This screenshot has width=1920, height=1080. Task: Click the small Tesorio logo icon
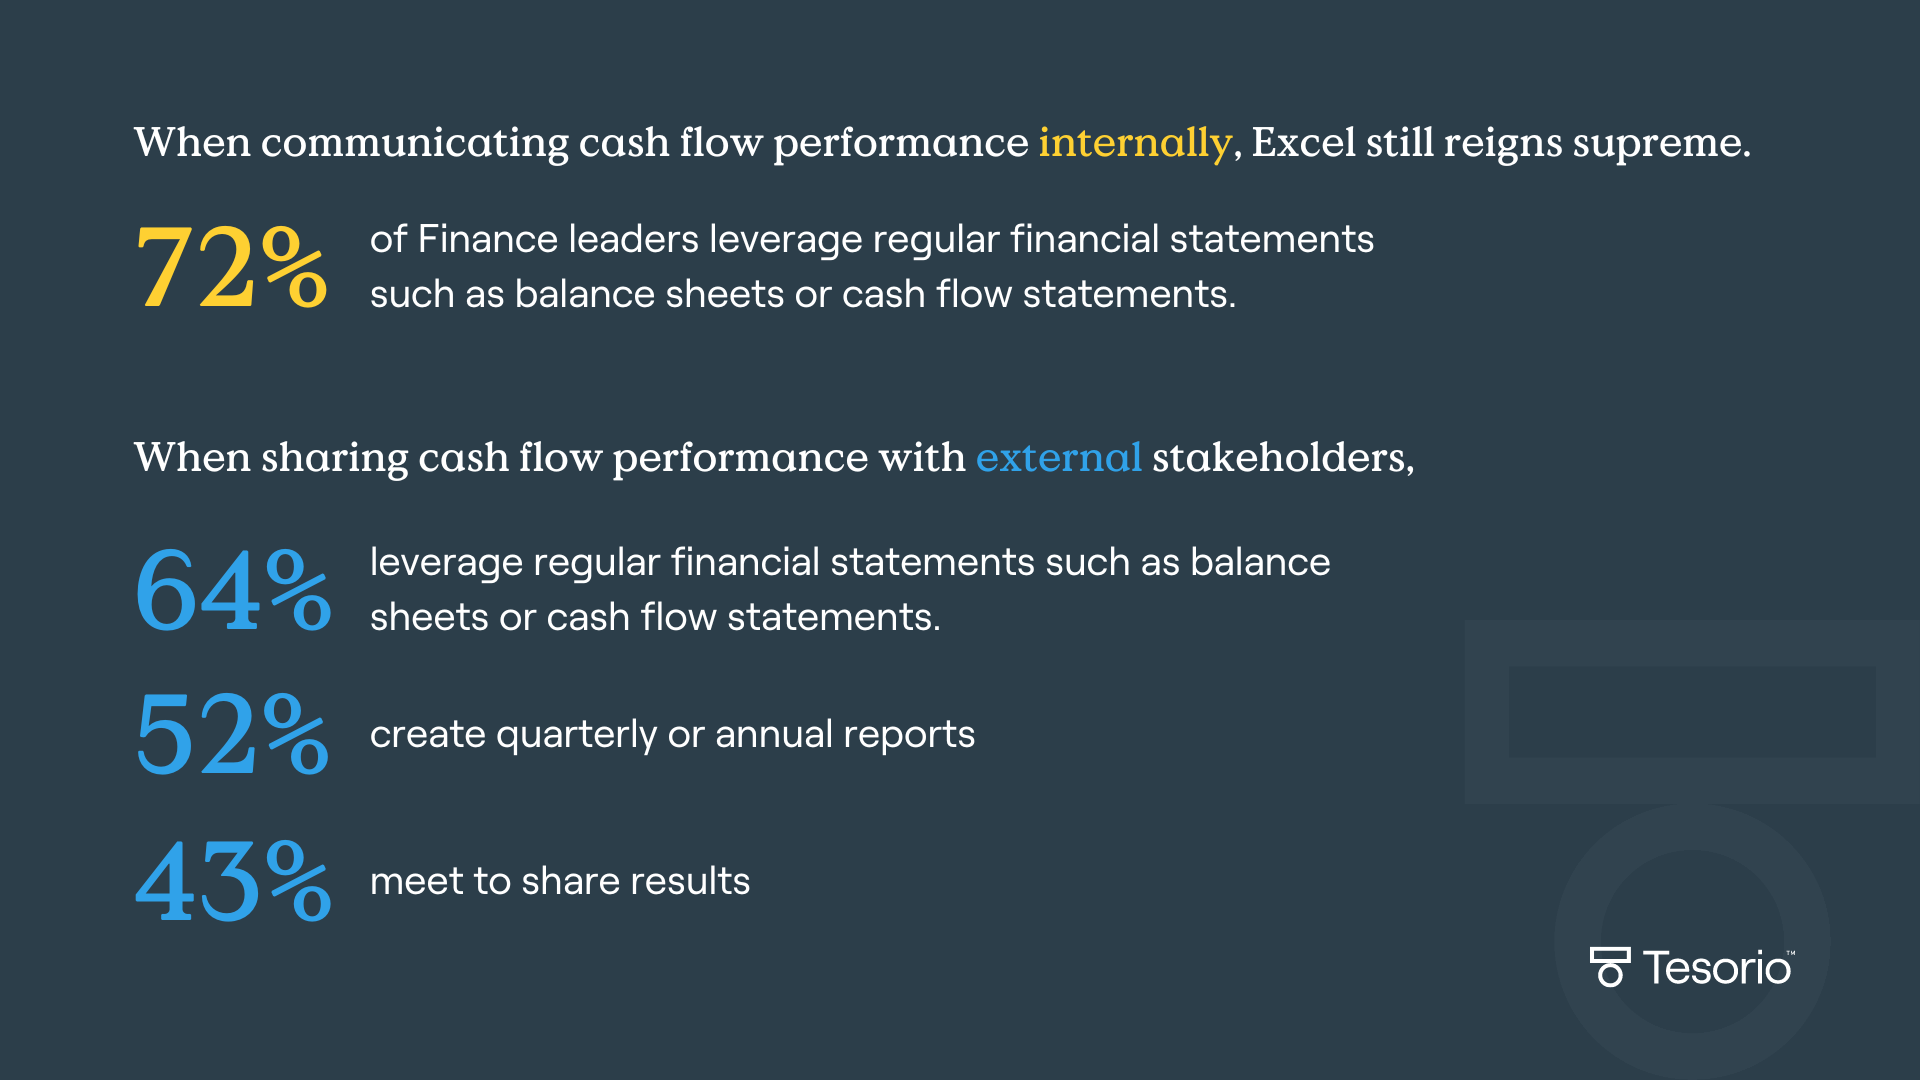coord(1609,967)
